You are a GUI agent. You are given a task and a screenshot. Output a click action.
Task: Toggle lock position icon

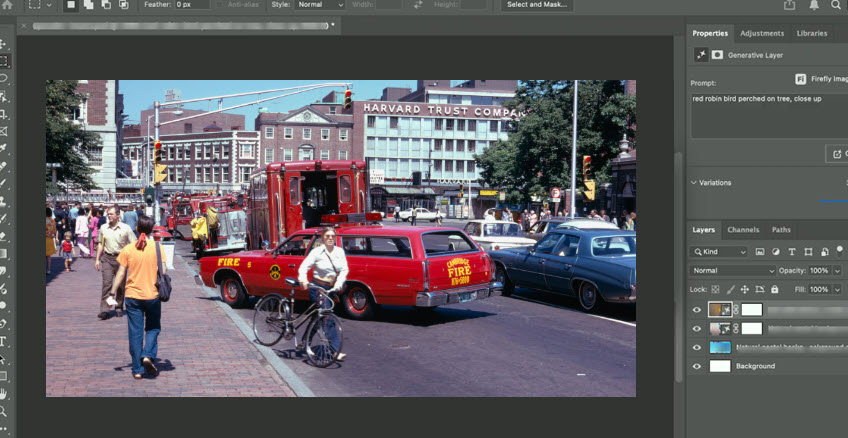pos(745,289)
